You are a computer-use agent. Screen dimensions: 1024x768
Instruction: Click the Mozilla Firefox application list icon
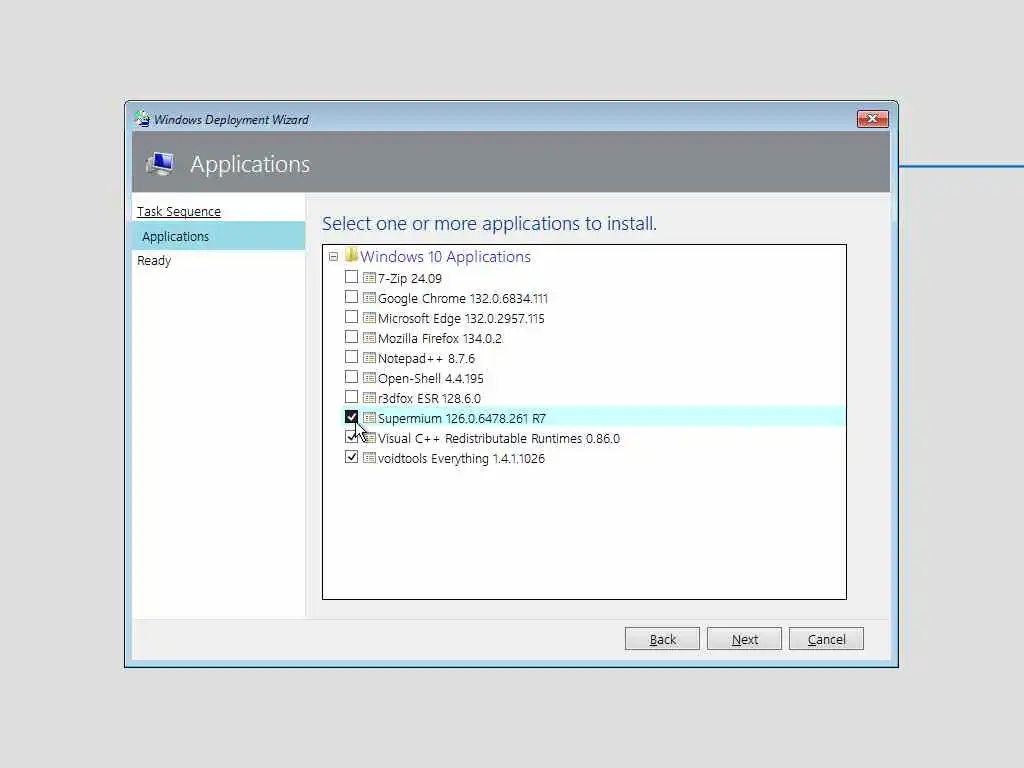[x=369, y=338]
